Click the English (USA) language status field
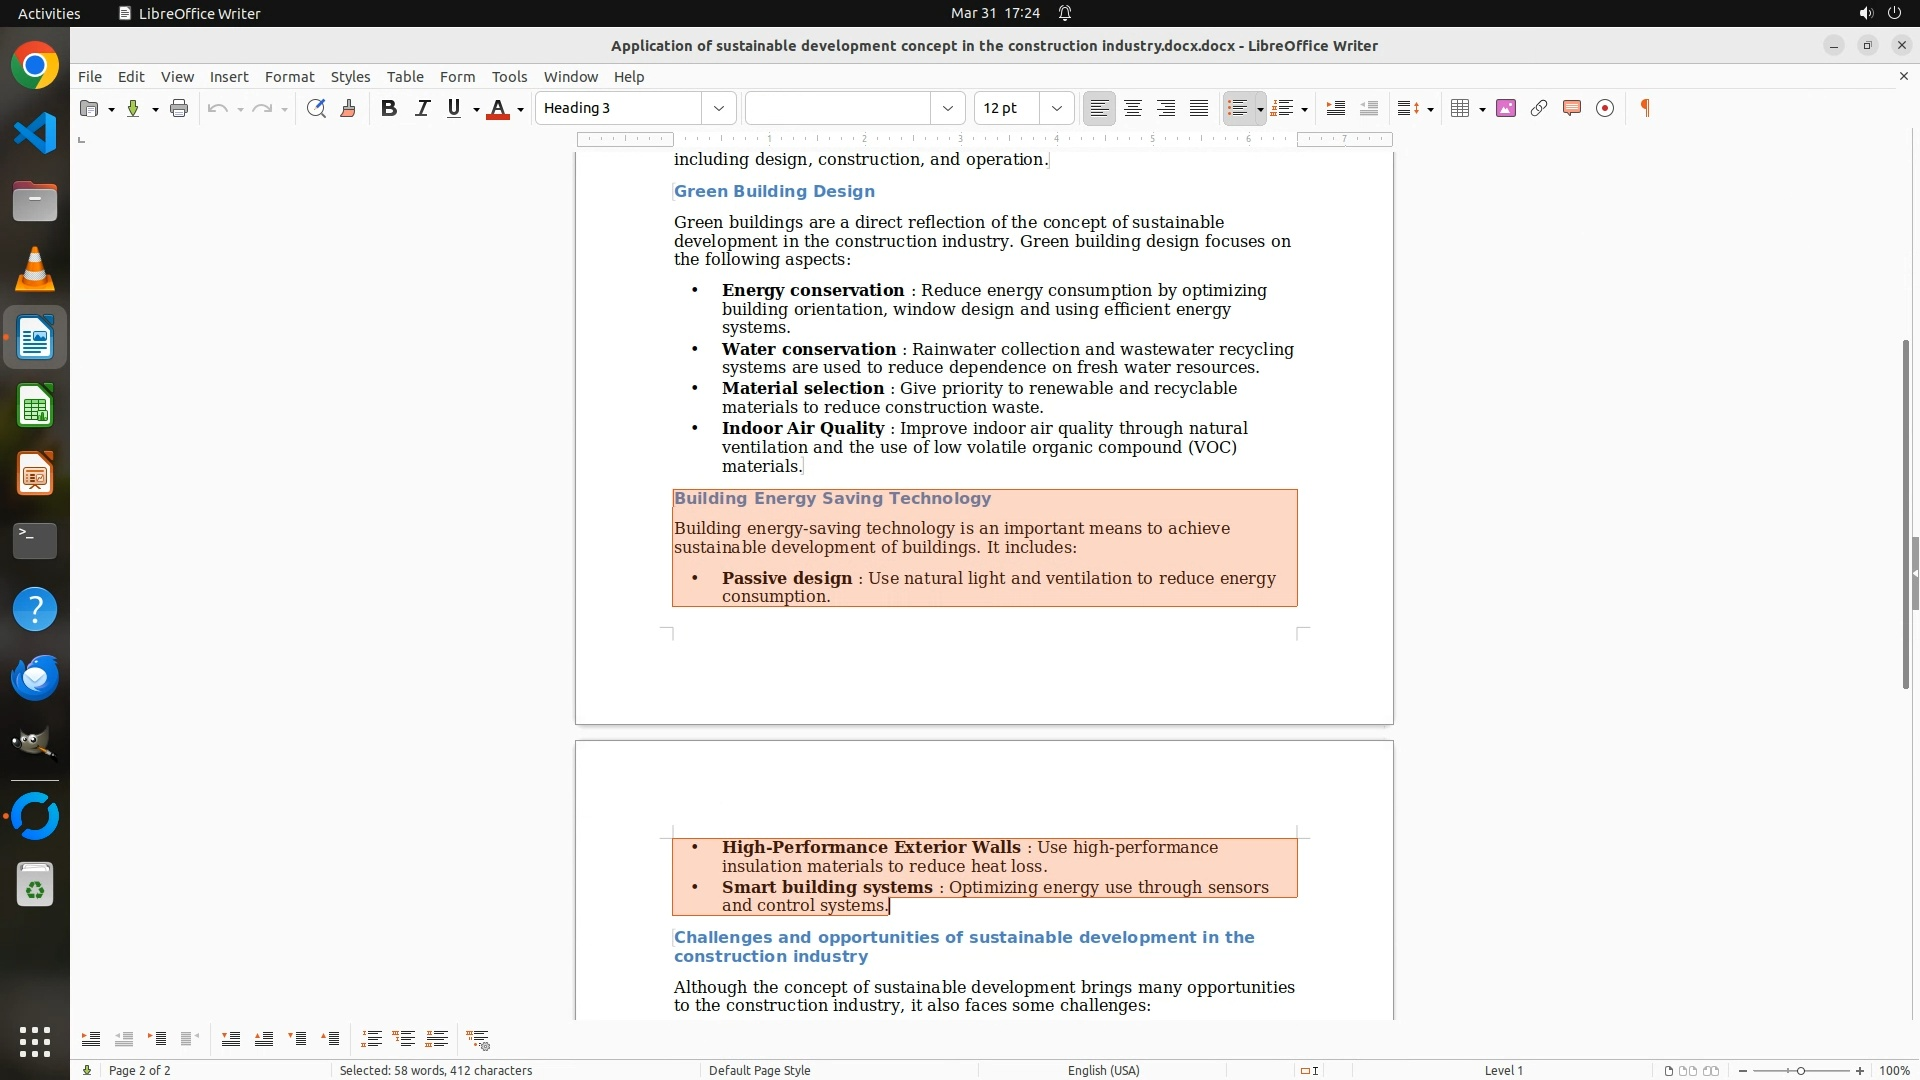This screenshot has width=1920, height=1080. (x=1103, y=1070)
